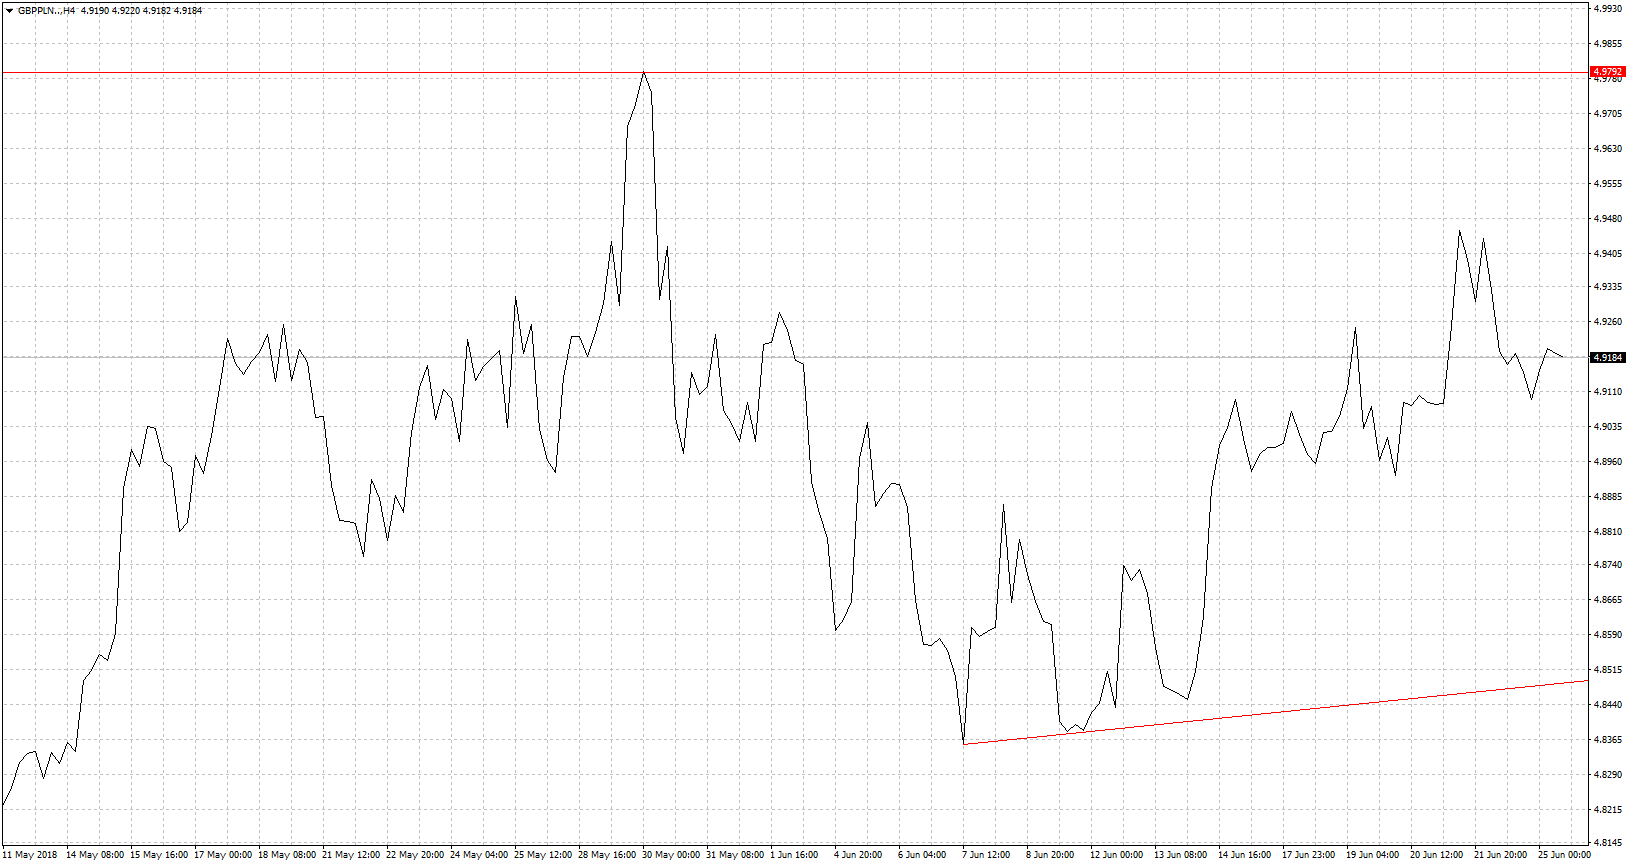Click the 14 Jun 16:00 time label
The image size is (1628, 866).
click(x=1244, y=855)
